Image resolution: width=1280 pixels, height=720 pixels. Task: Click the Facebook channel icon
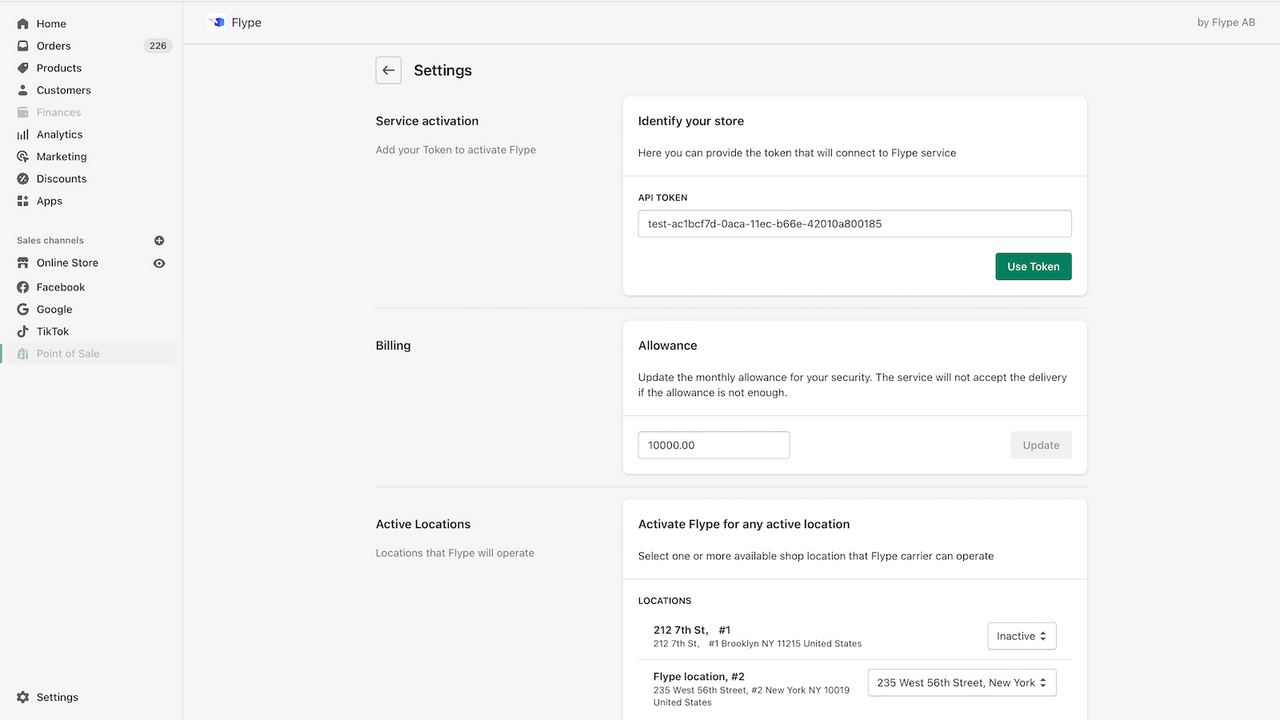click(23, 287)
